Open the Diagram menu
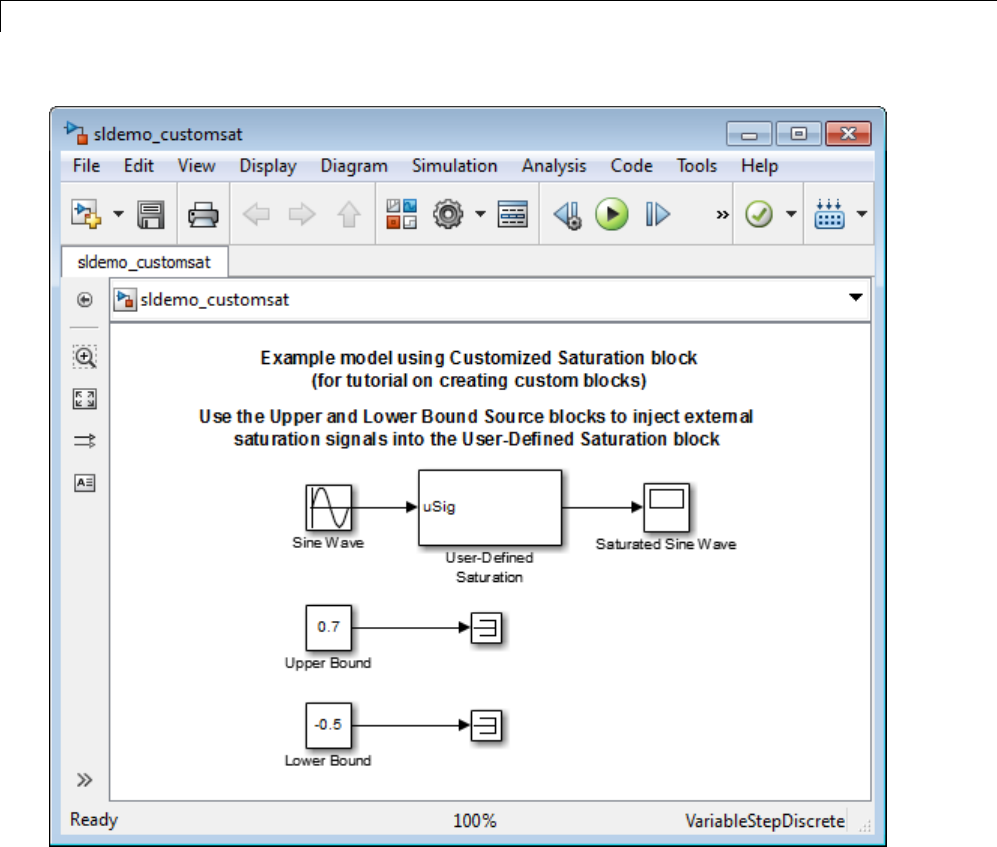 click(x=354, y=166)
